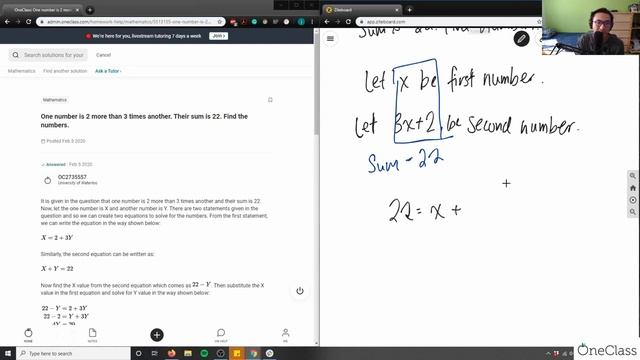
Task: Go back in the Ziteboard browser window
Action: [x=327, y=22]
